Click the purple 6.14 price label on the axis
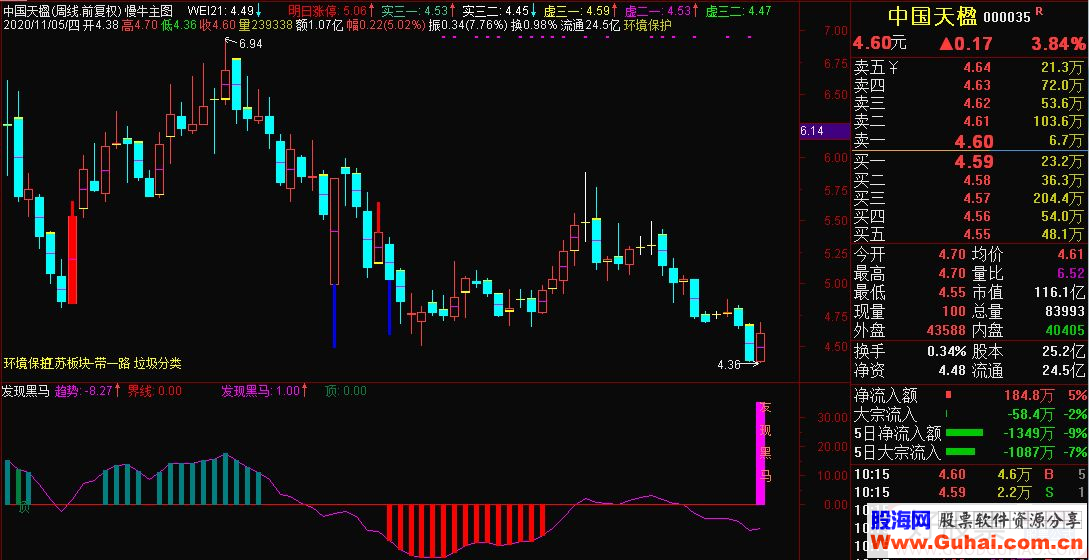The width and height of the screenshot is (1089, 560). click(x=824, y=131)
